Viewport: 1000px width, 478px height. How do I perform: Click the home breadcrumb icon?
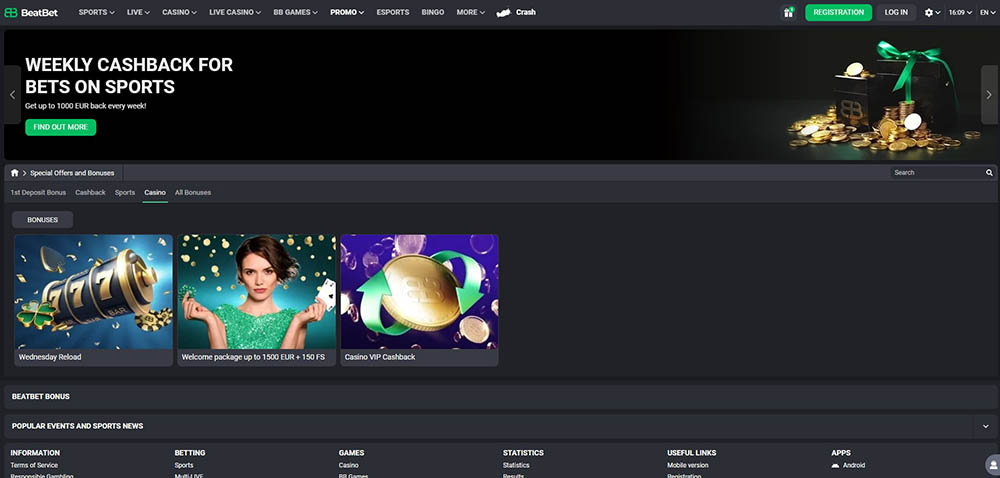(14, 173)
